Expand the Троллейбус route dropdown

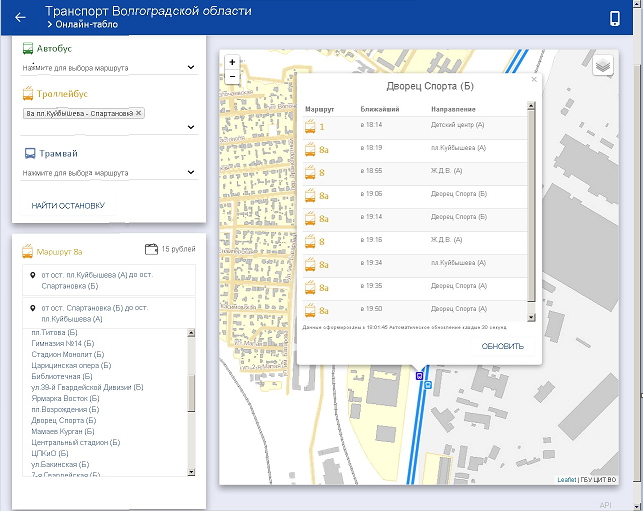tap(190, 127)
